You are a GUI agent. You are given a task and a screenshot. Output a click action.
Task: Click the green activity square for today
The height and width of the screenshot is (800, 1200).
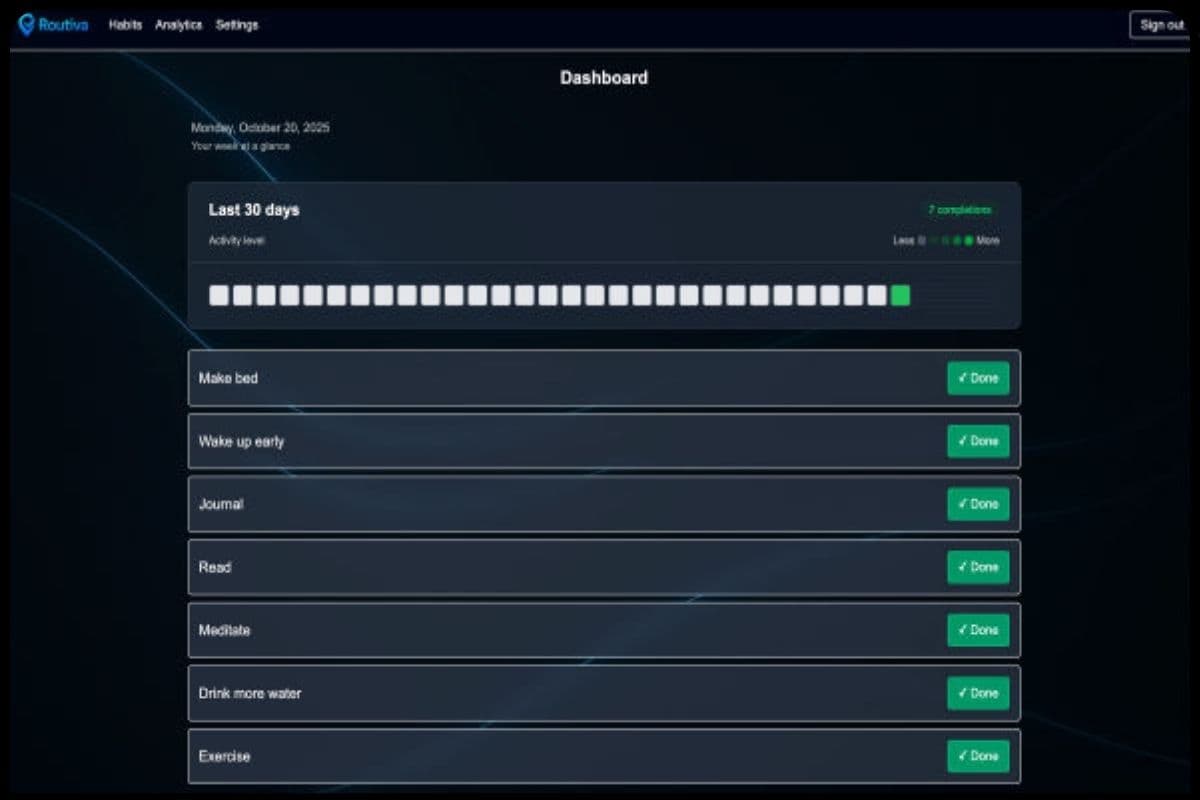tap(900, 295)
